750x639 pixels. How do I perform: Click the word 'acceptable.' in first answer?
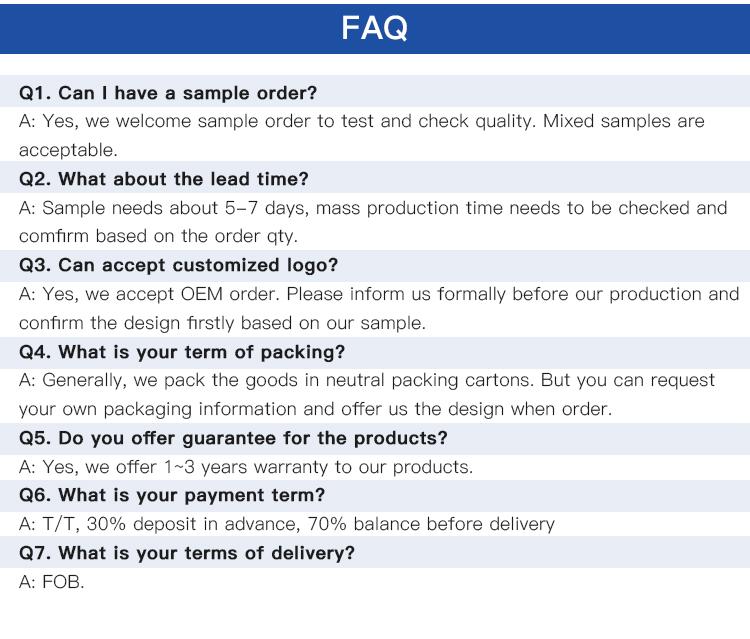[x=68, y=150]
